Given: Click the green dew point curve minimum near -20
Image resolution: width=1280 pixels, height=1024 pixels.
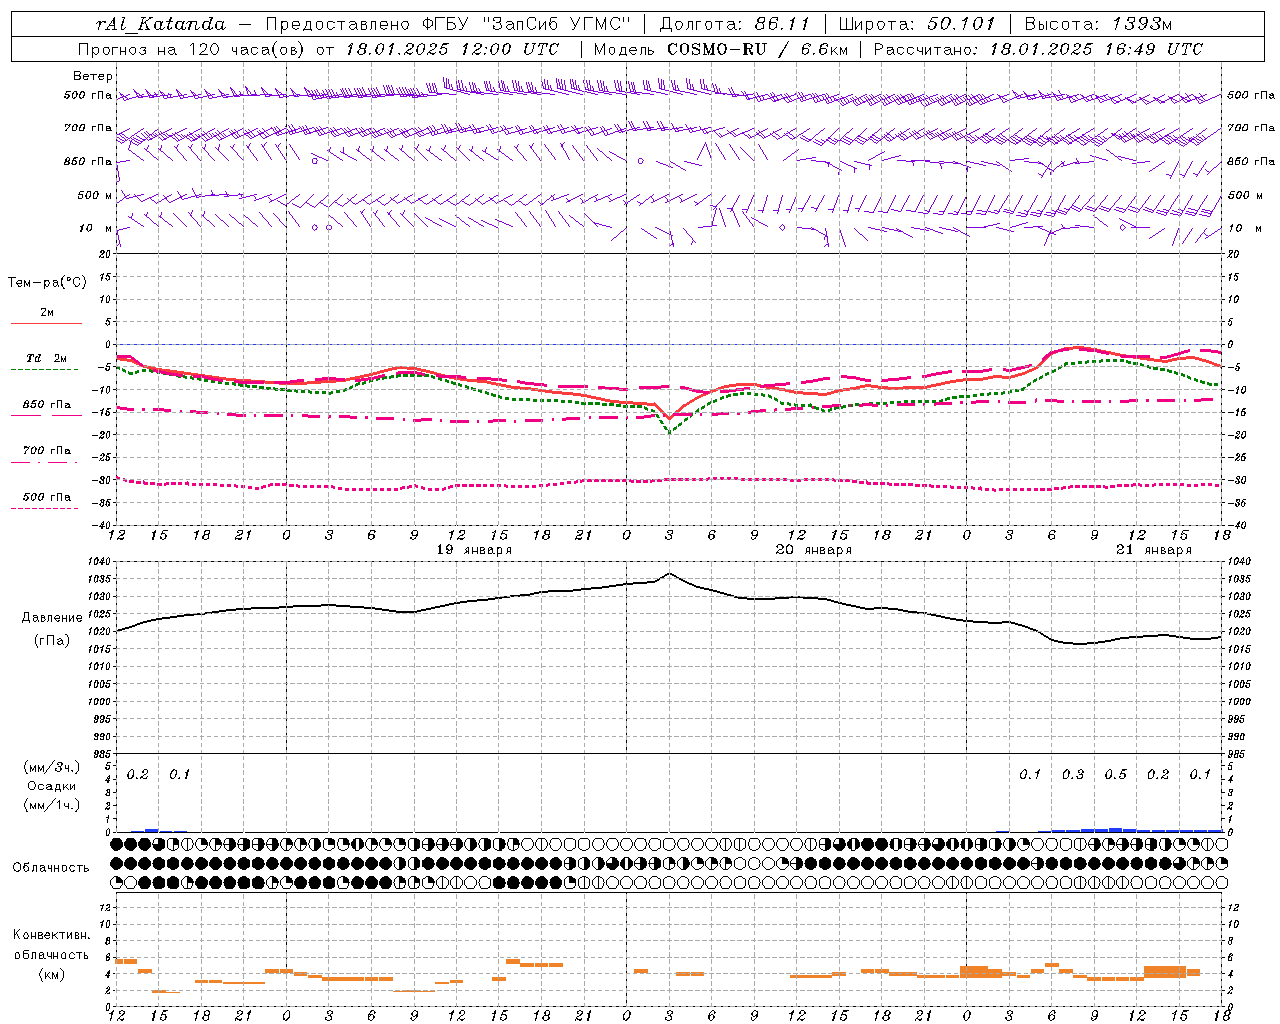Looking at the screenshot, I should pyautogui.click(x=669, y=431).
